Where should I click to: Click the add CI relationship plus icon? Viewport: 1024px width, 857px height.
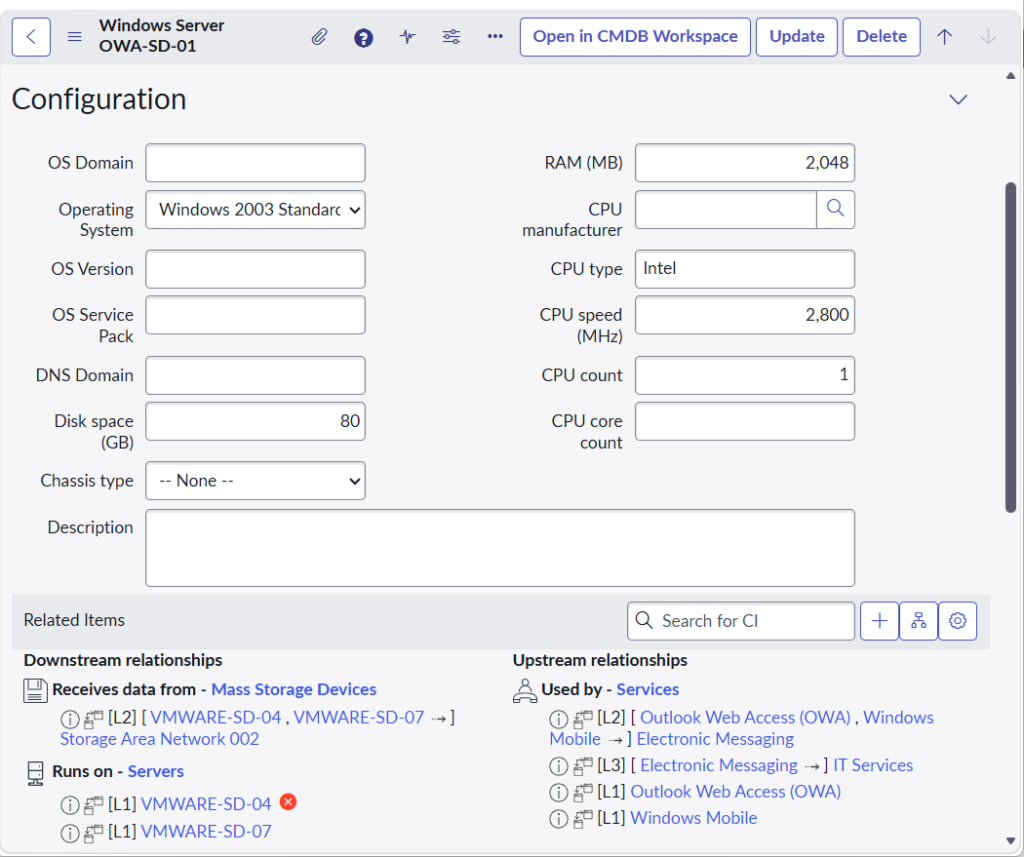tap(879, 621)
